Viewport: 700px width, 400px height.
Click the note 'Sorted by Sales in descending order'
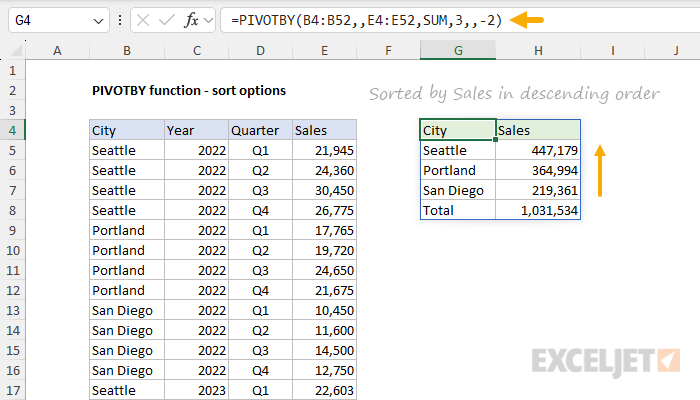coord(514,93)
